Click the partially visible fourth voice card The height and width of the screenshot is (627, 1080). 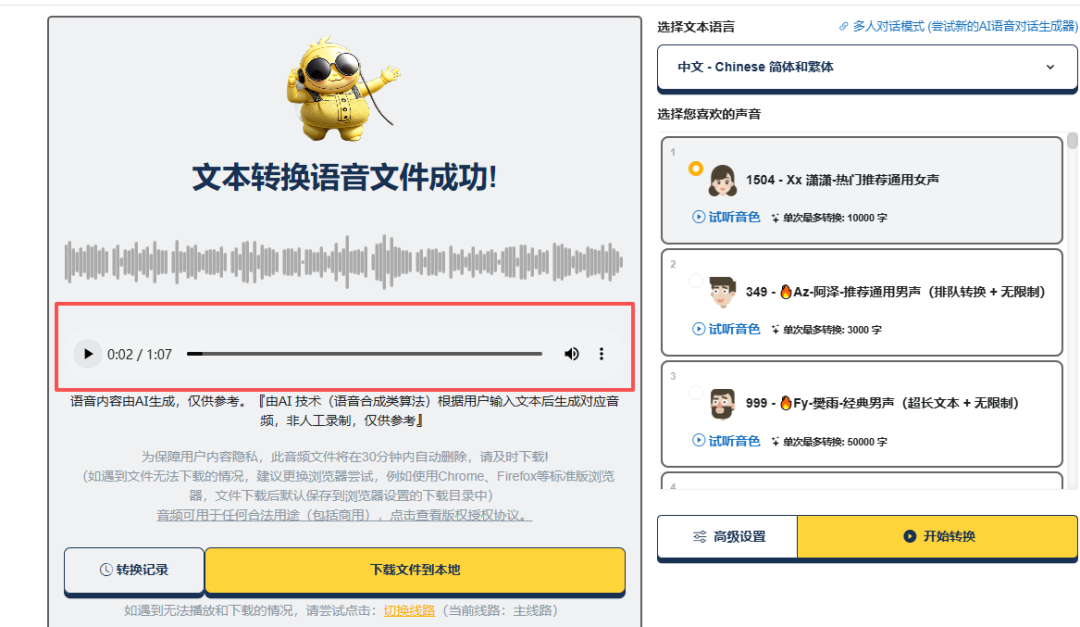pyautogui.click(x=862, y=481)
